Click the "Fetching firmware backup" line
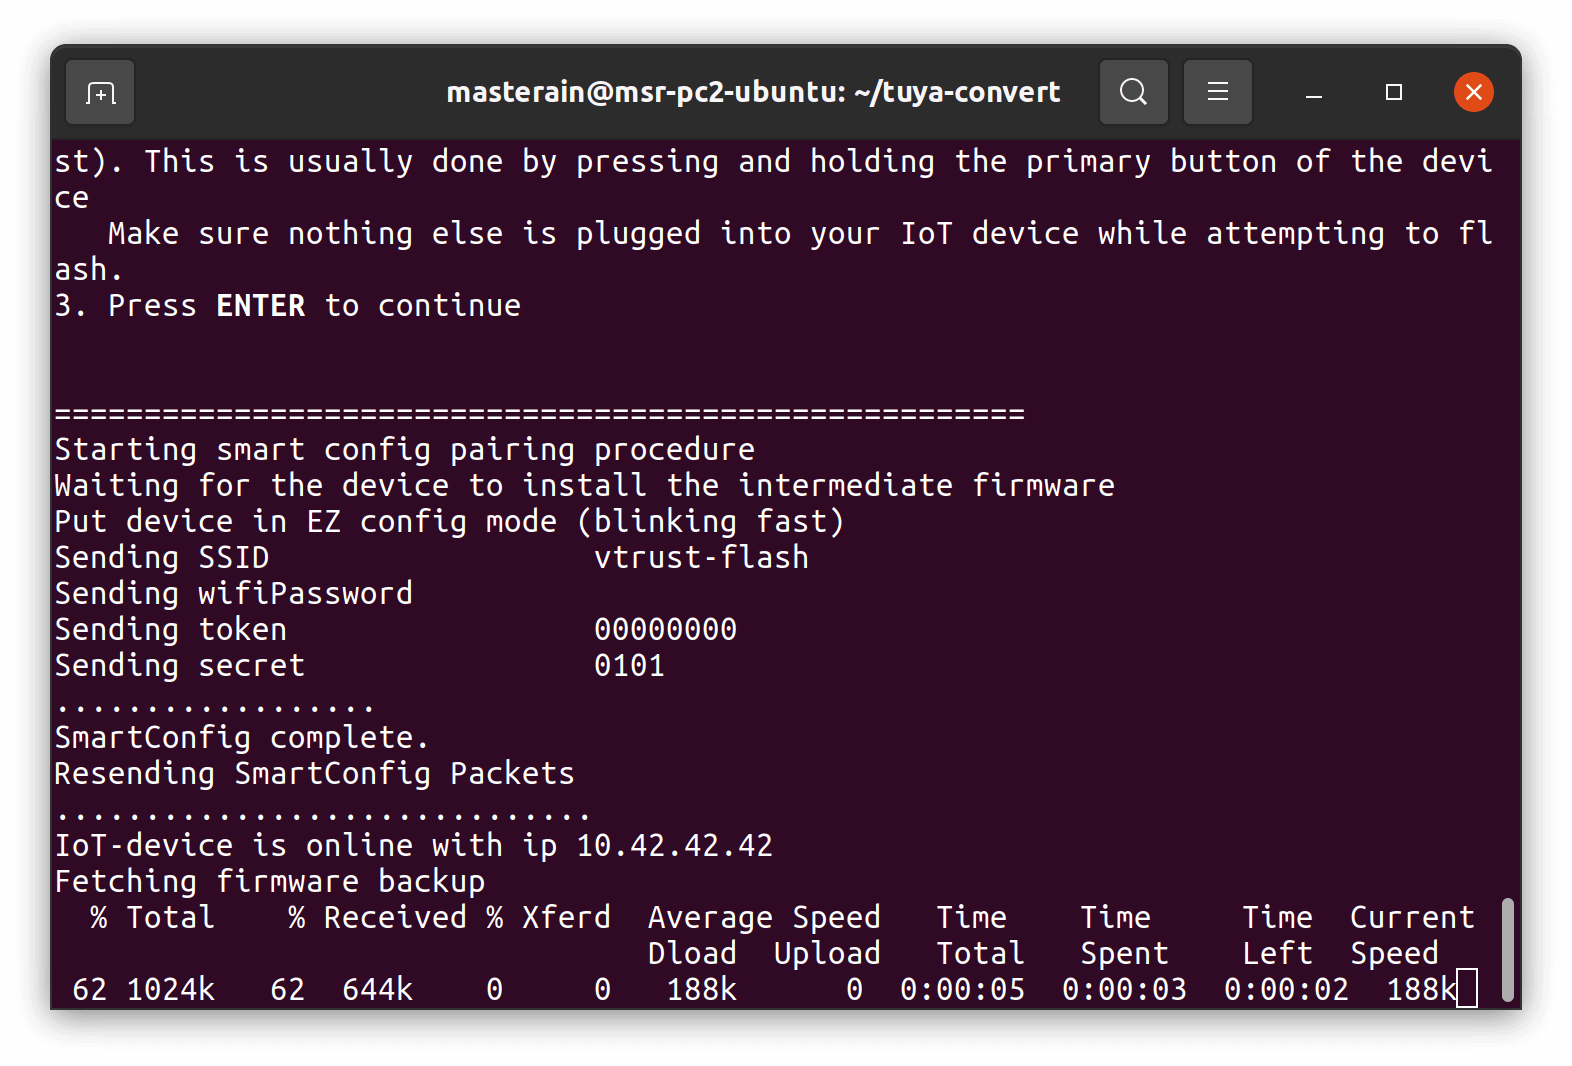This screenshot has width=1572, height=1066. (269, 881)
